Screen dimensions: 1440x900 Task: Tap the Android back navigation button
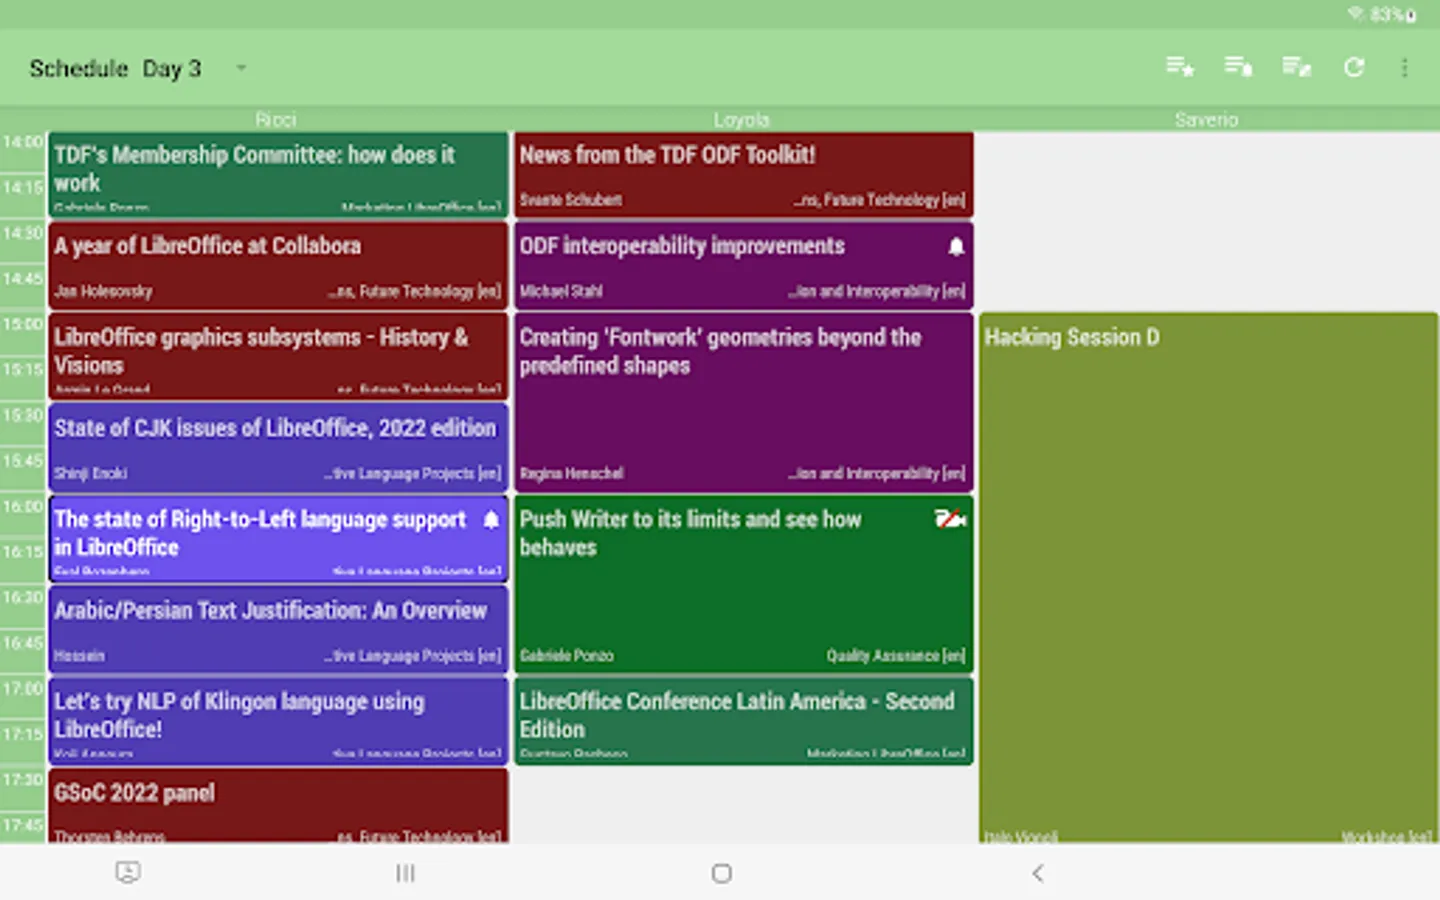(1038, 873)
